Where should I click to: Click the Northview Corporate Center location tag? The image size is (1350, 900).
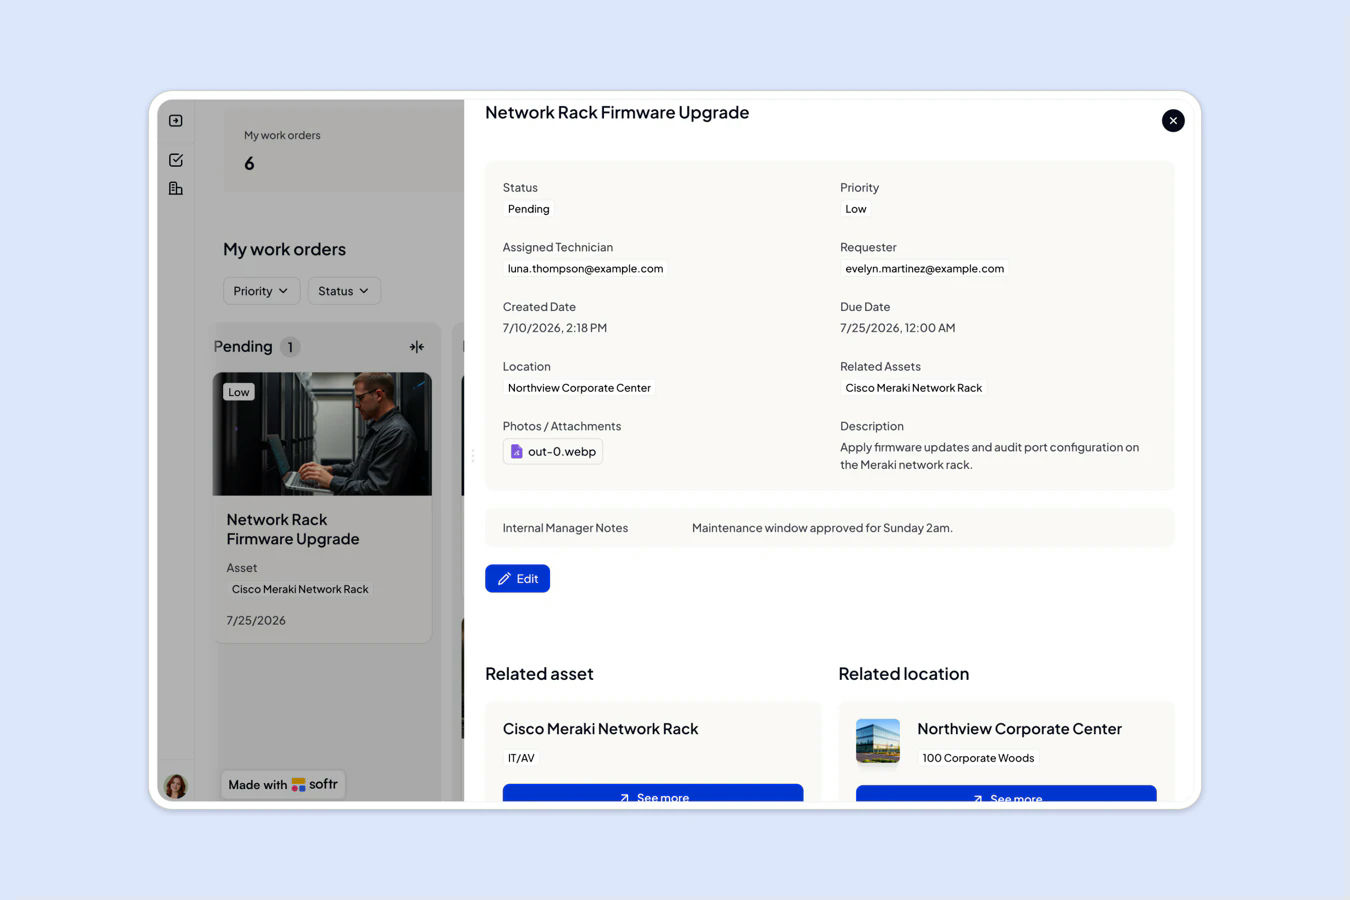[x=579, y=388]
